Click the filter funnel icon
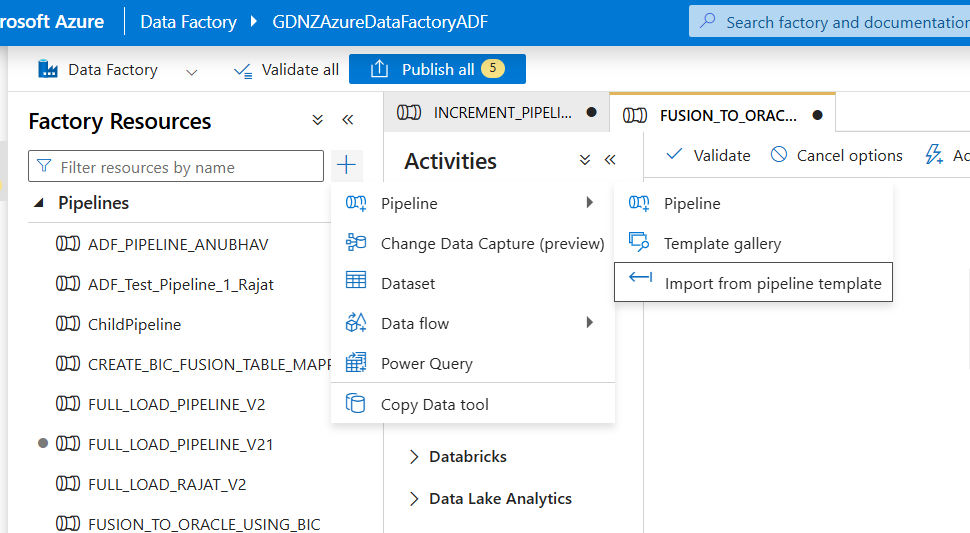This screenshot has height=533, width=970. 44,166
